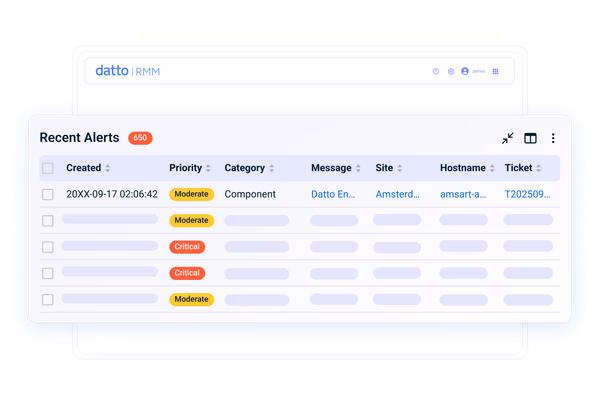Viewport: 600px width, 405px height.
Task: Open the amsart-a... hostname link
Action: 463,194
